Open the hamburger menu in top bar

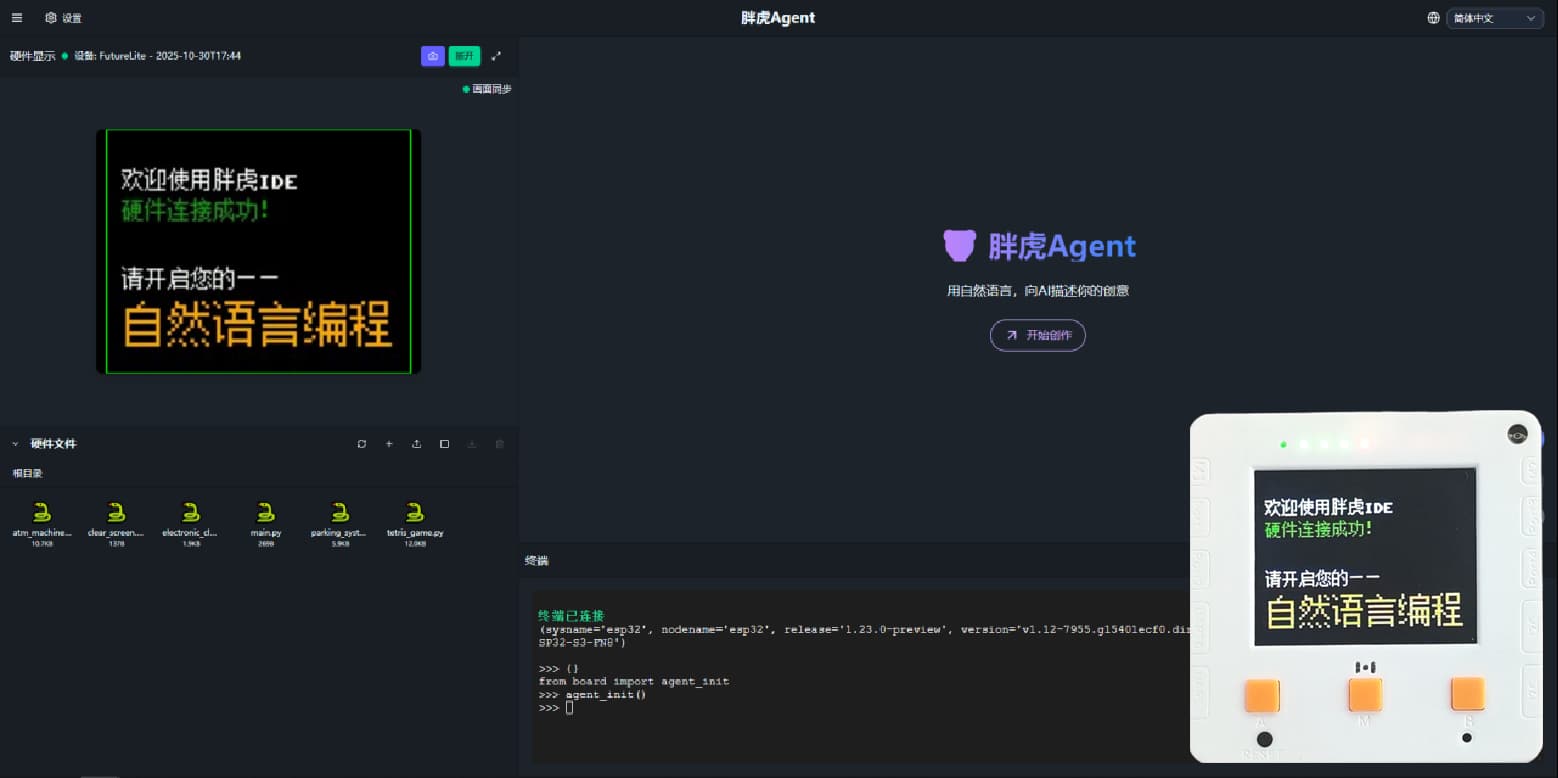[x=16, y=18]
